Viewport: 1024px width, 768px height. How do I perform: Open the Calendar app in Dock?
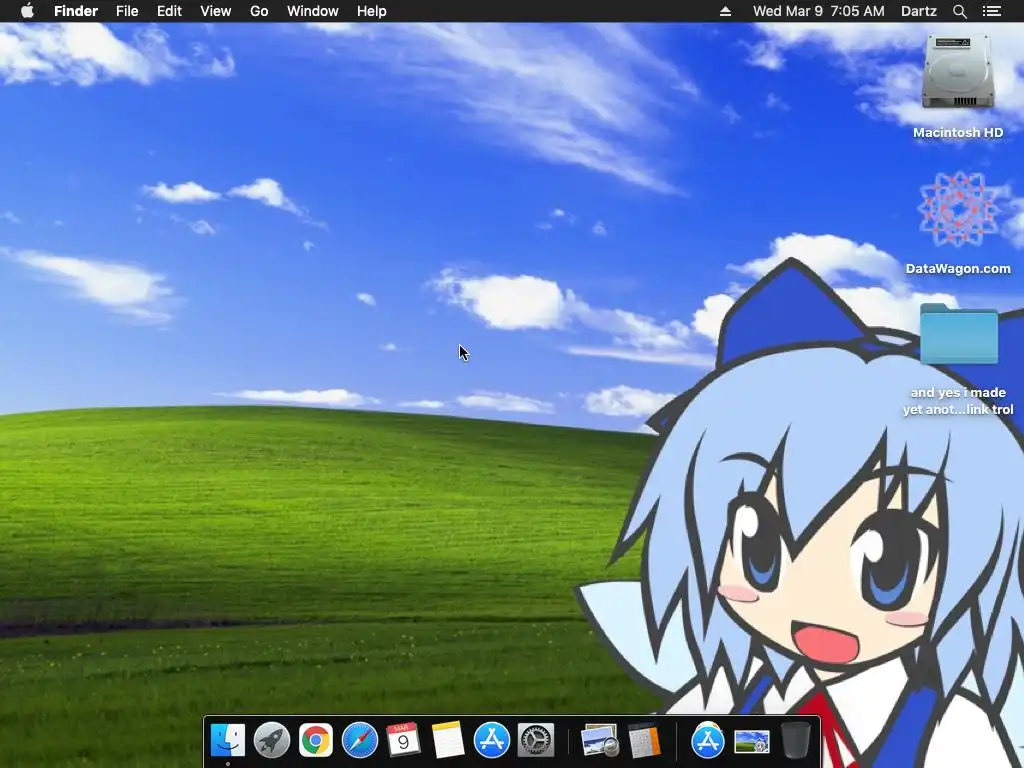403,741
